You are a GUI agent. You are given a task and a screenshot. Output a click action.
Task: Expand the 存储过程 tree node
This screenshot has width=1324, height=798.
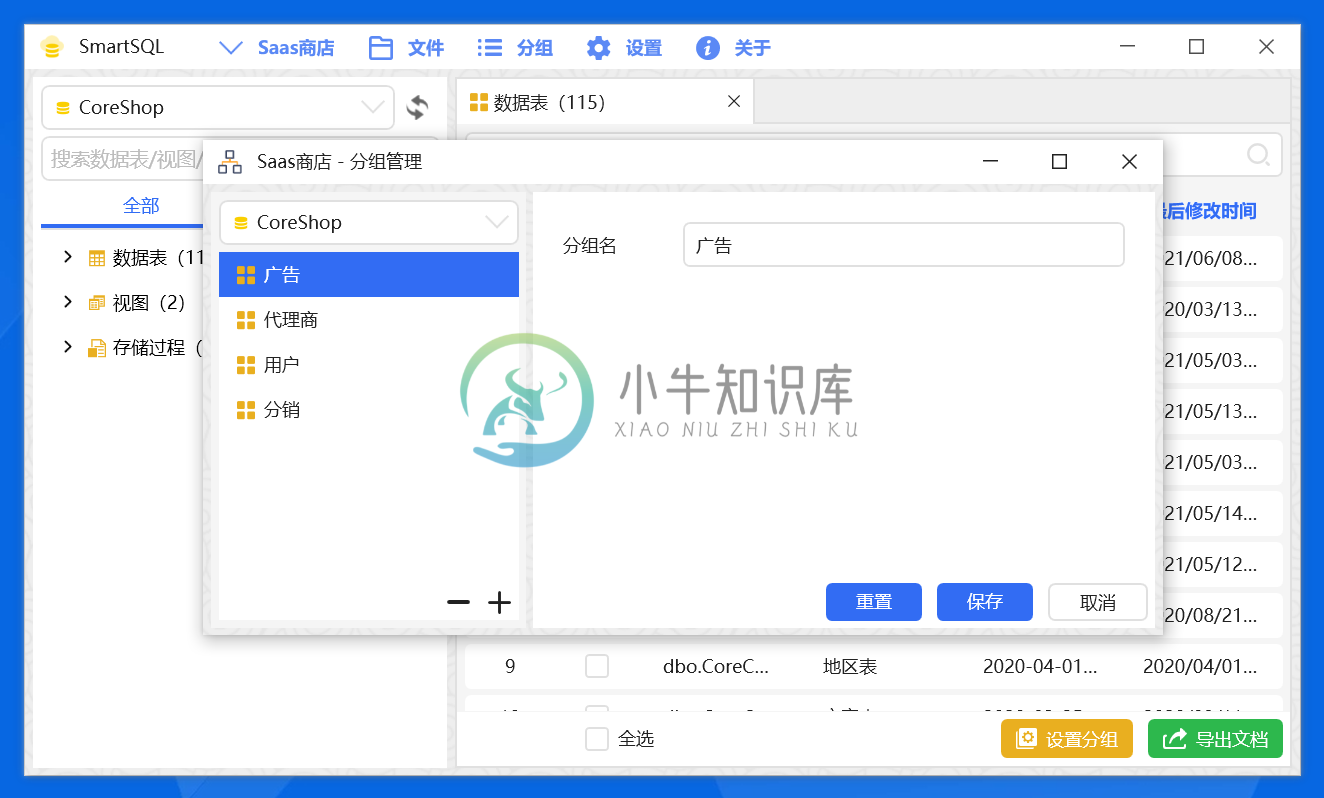point(68,347)
